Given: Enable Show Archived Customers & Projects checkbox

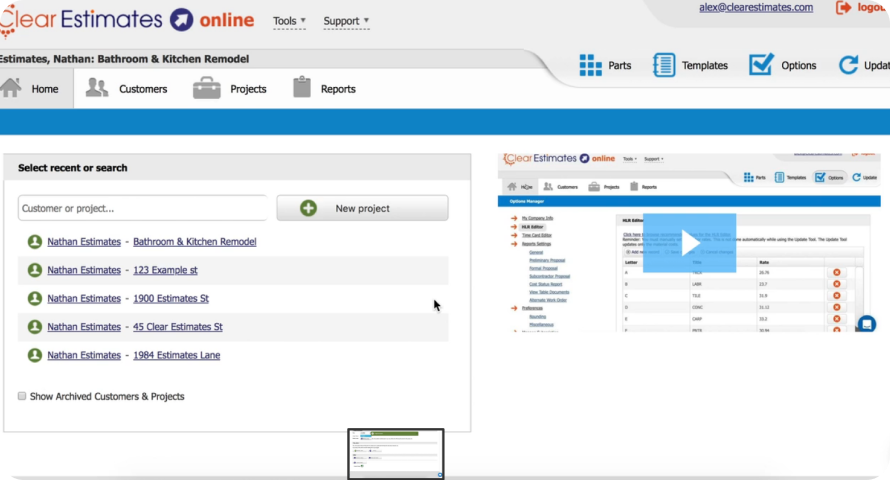Looking at the screenshot, I should click(22, 396).
